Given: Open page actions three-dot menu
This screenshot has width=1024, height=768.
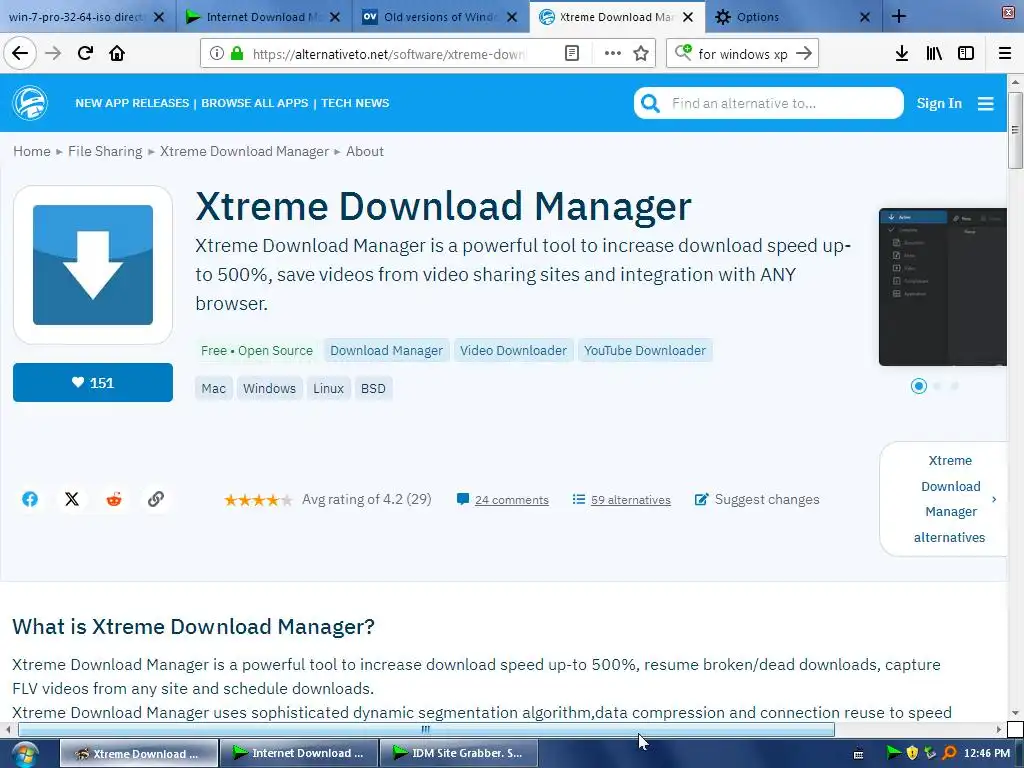Looking at the screenshot, I should (x=612, y=54).
